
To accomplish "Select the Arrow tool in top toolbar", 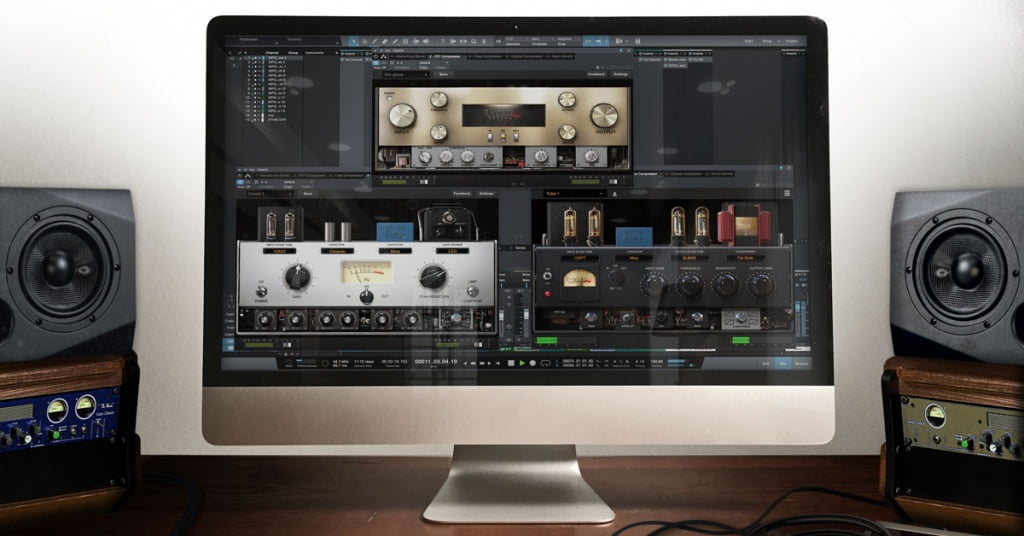I will [353, 41].
